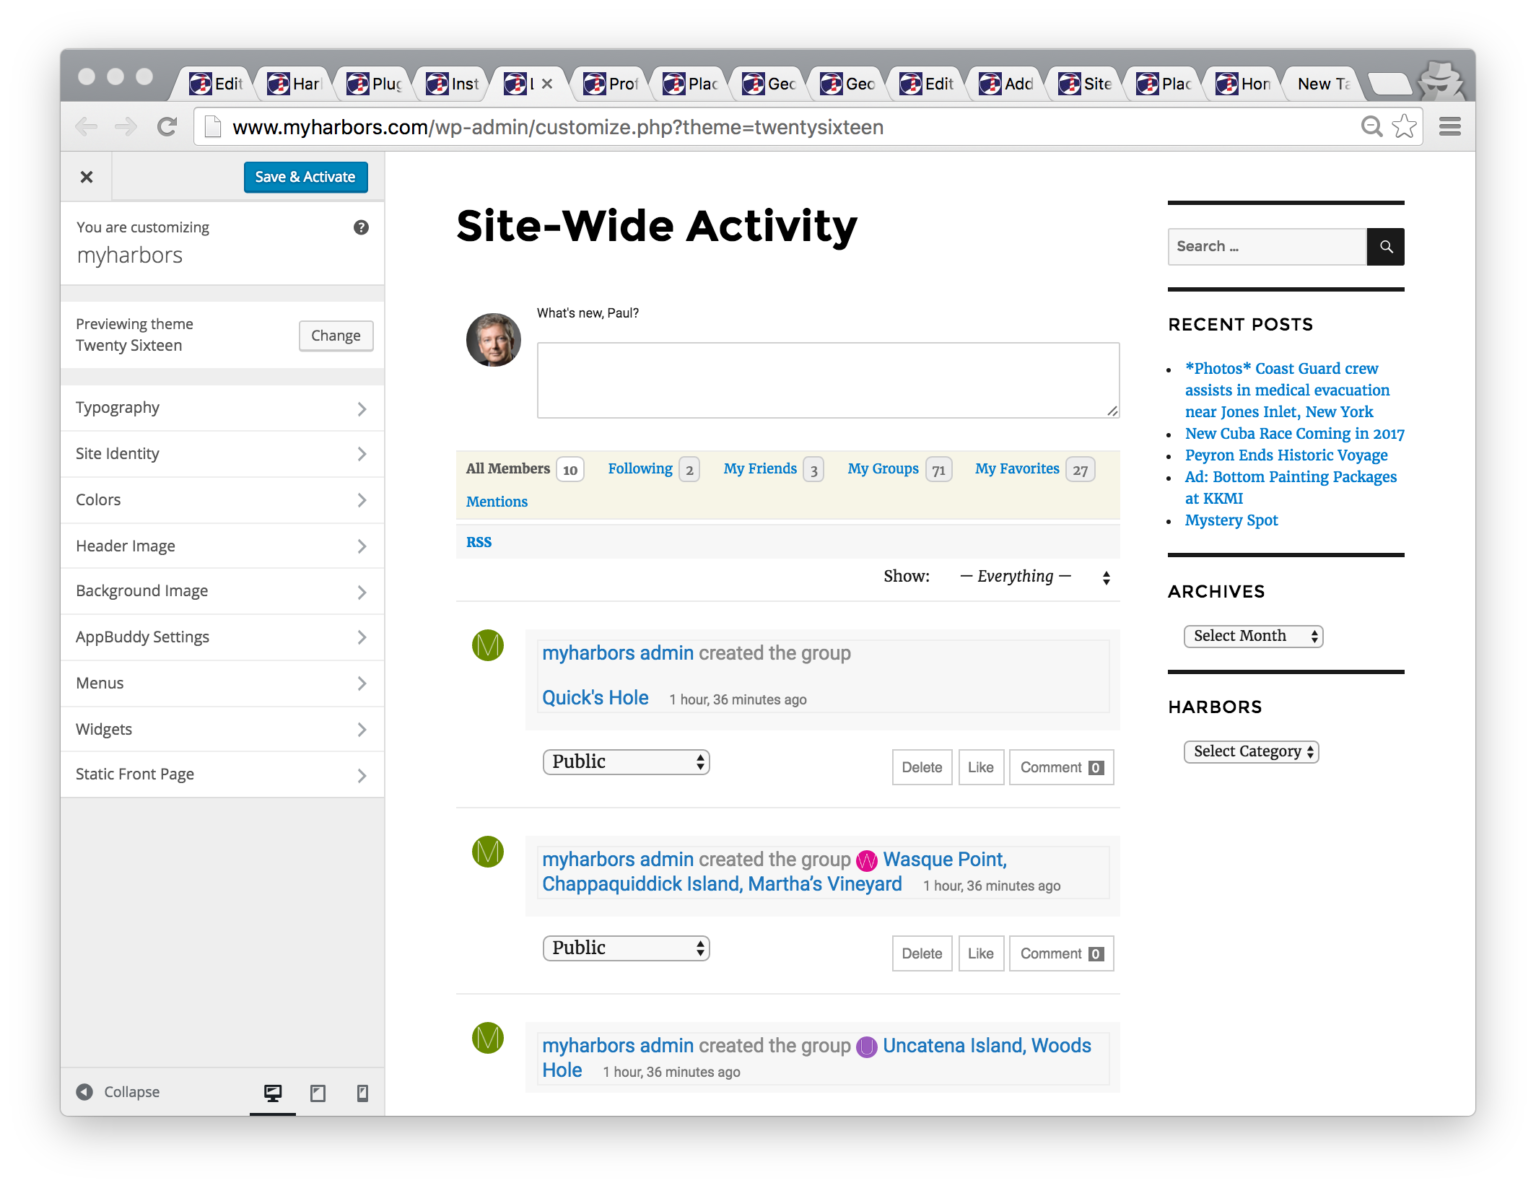The height and width of the screenshot is (1188, 1536).
Task: Open the customizer help question-mark icon
Action: [361, 228]
